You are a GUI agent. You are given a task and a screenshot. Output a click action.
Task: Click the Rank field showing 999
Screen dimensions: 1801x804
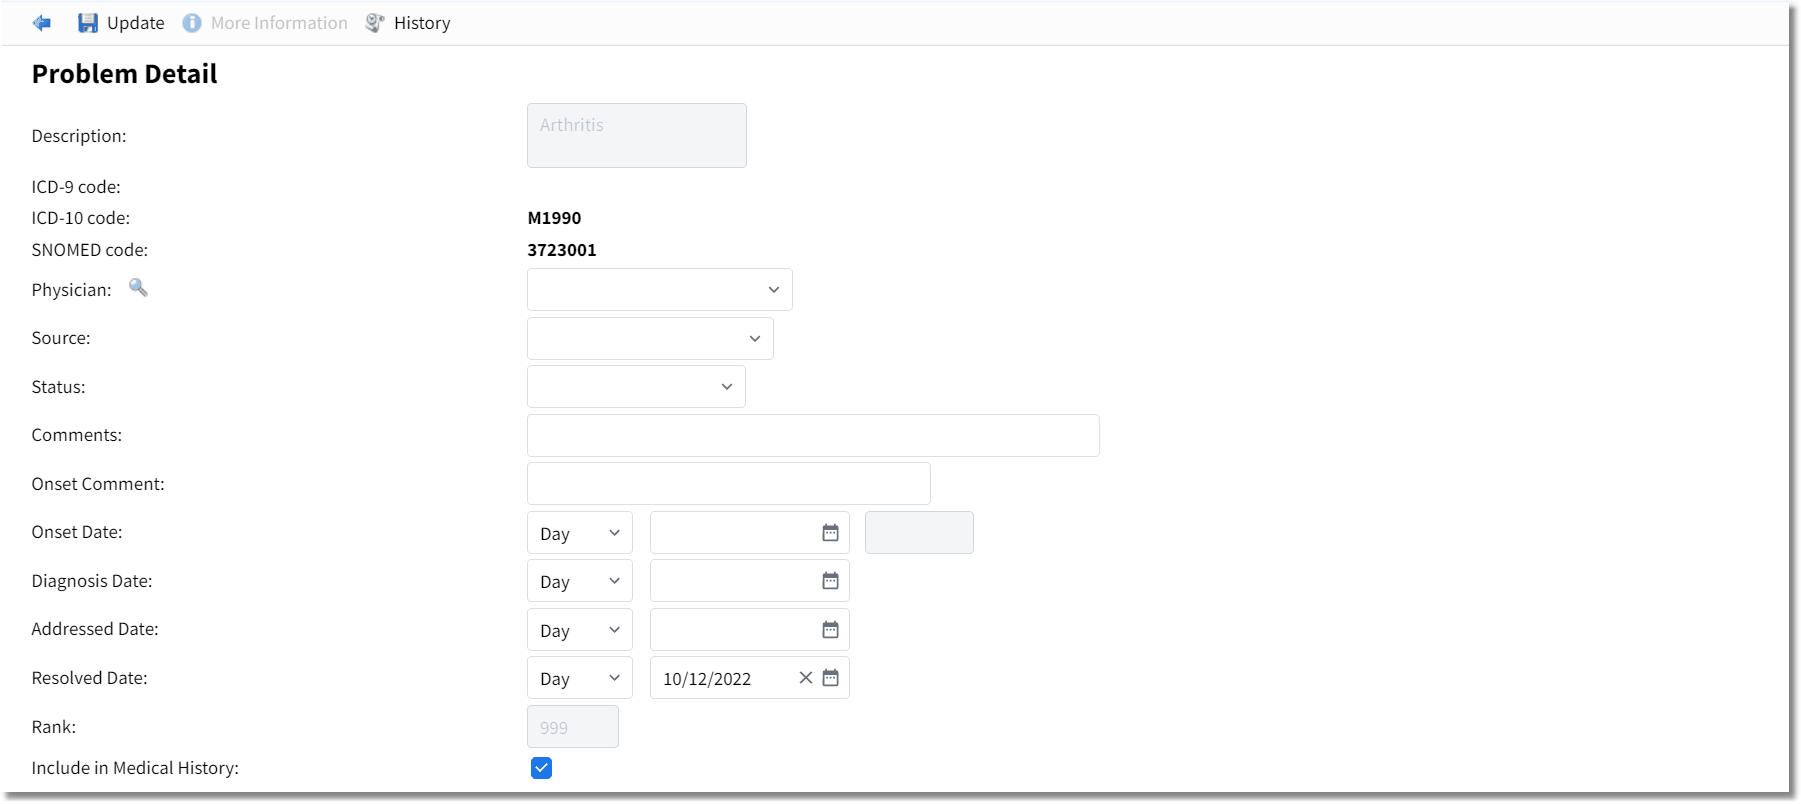point(573,727)
